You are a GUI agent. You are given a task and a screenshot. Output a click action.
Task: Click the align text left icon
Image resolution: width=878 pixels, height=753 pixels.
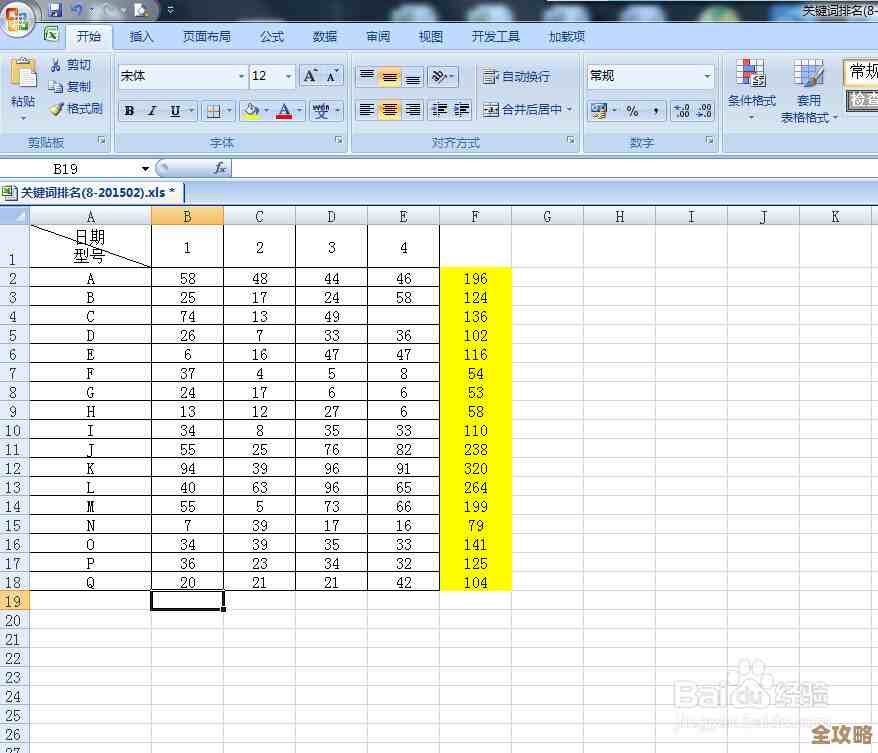pos(367,110)
